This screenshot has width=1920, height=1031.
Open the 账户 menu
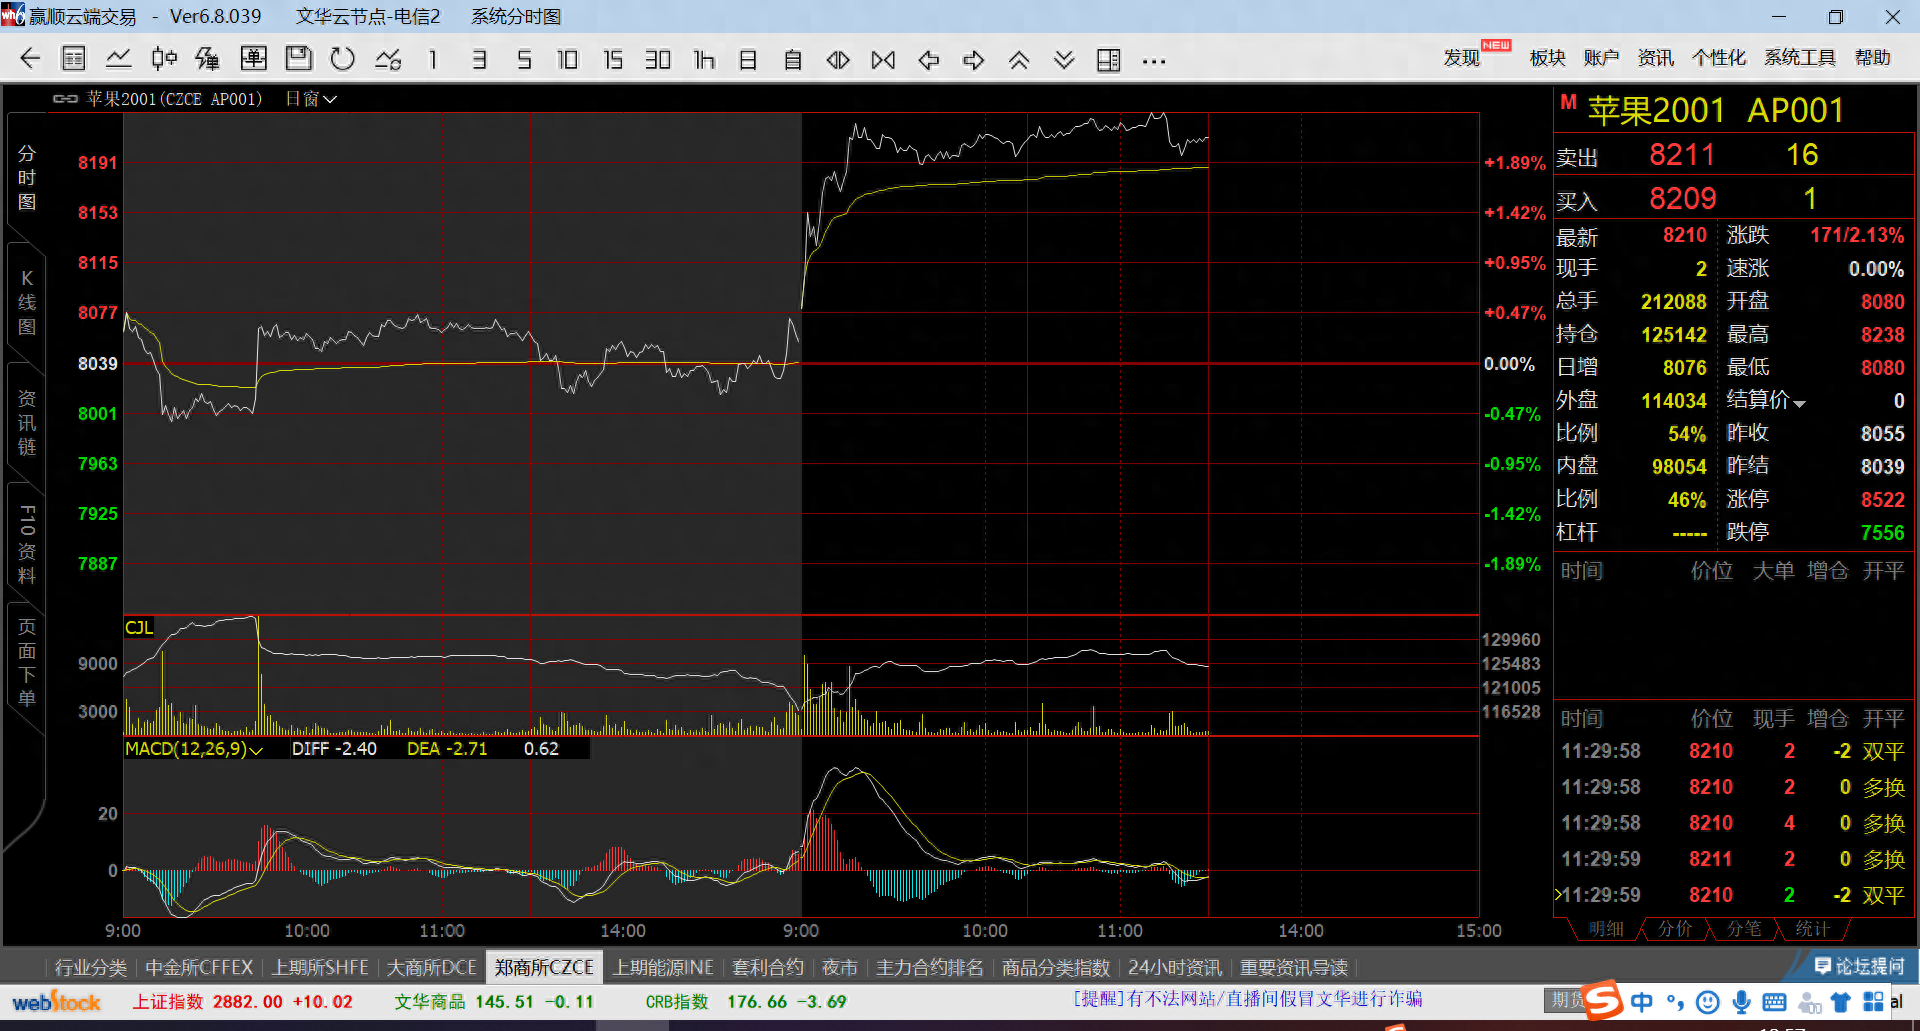pyautogui.click(x=1601, y=58)
